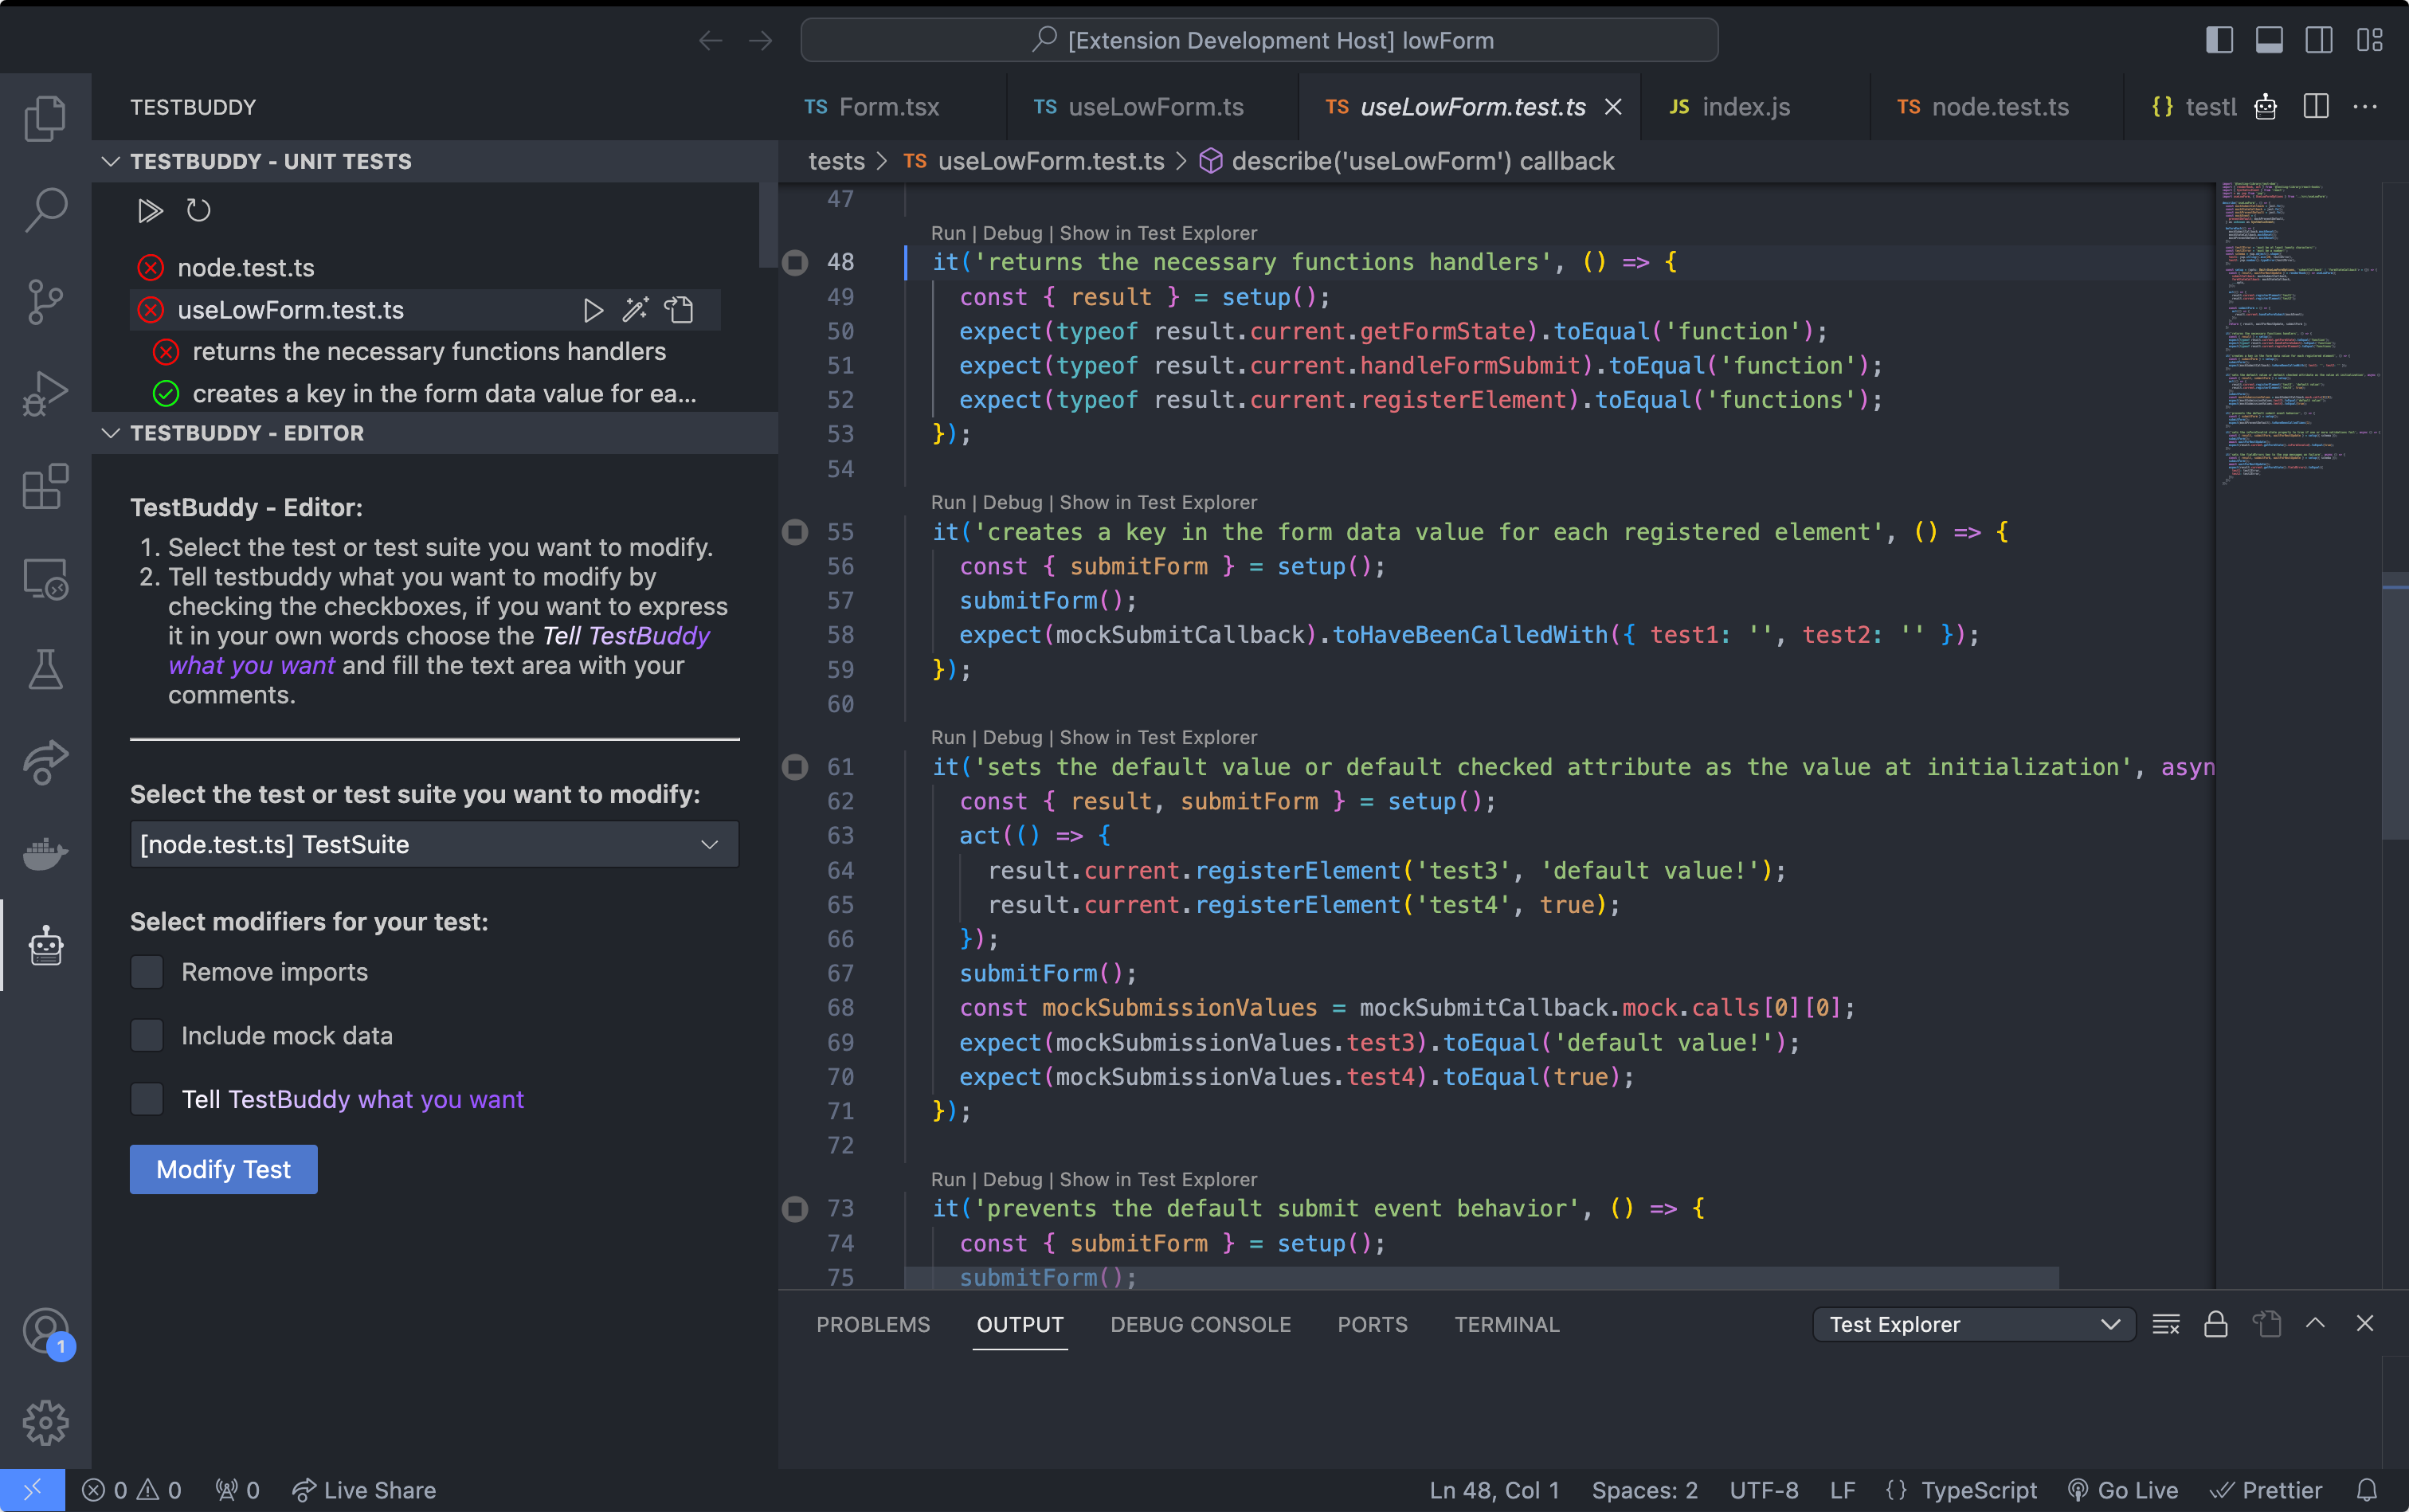Open the PROBLEMS panel tab

pos(873,1324)
